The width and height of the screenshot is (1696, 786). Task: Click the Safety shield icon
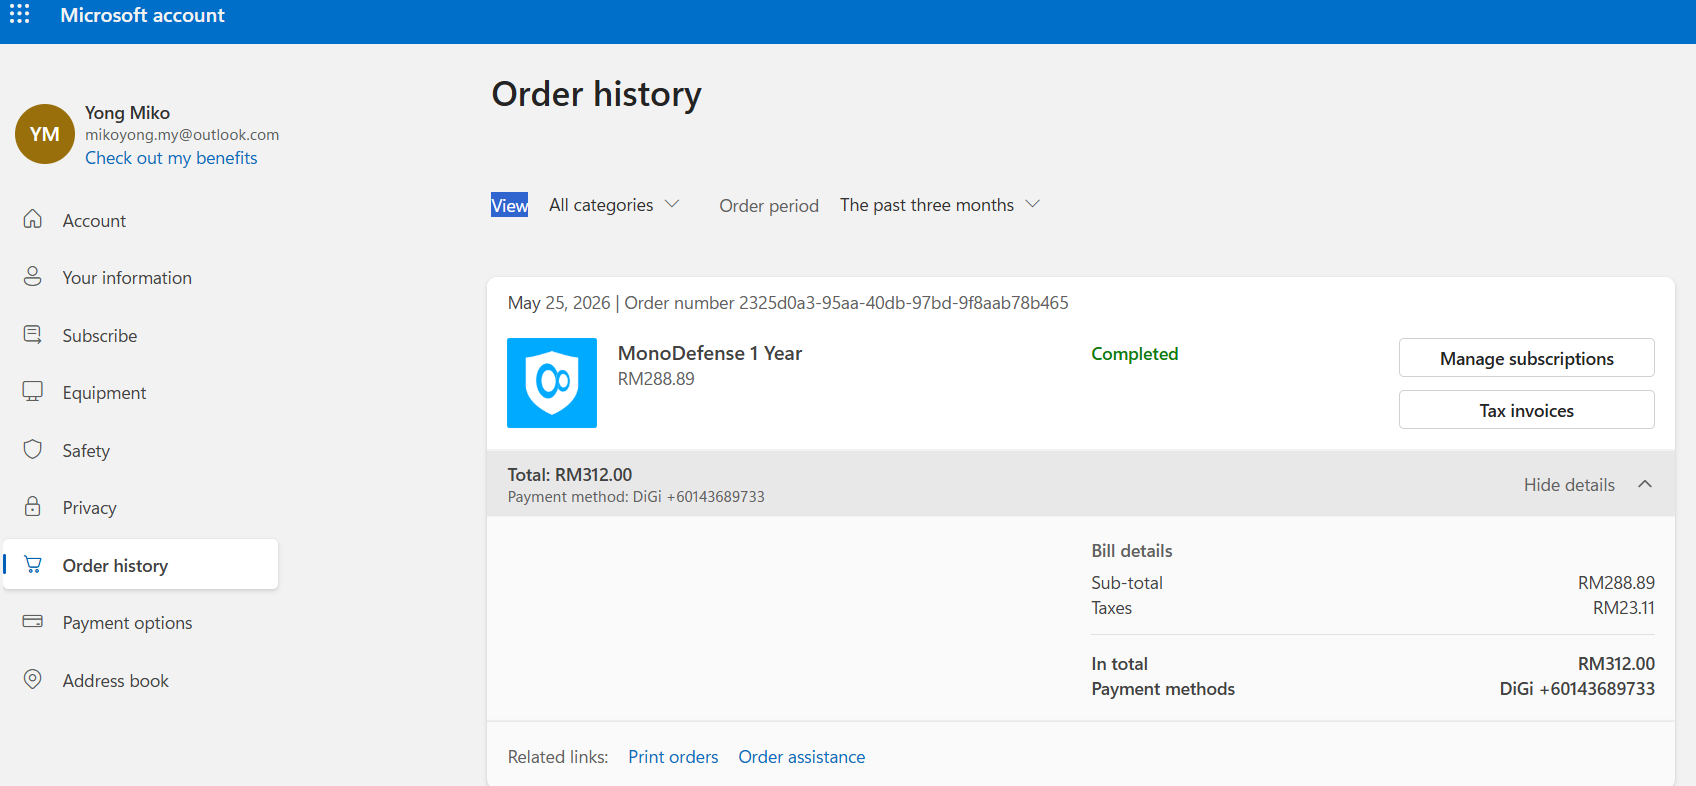pyautogui.click(x=33, y=450)
